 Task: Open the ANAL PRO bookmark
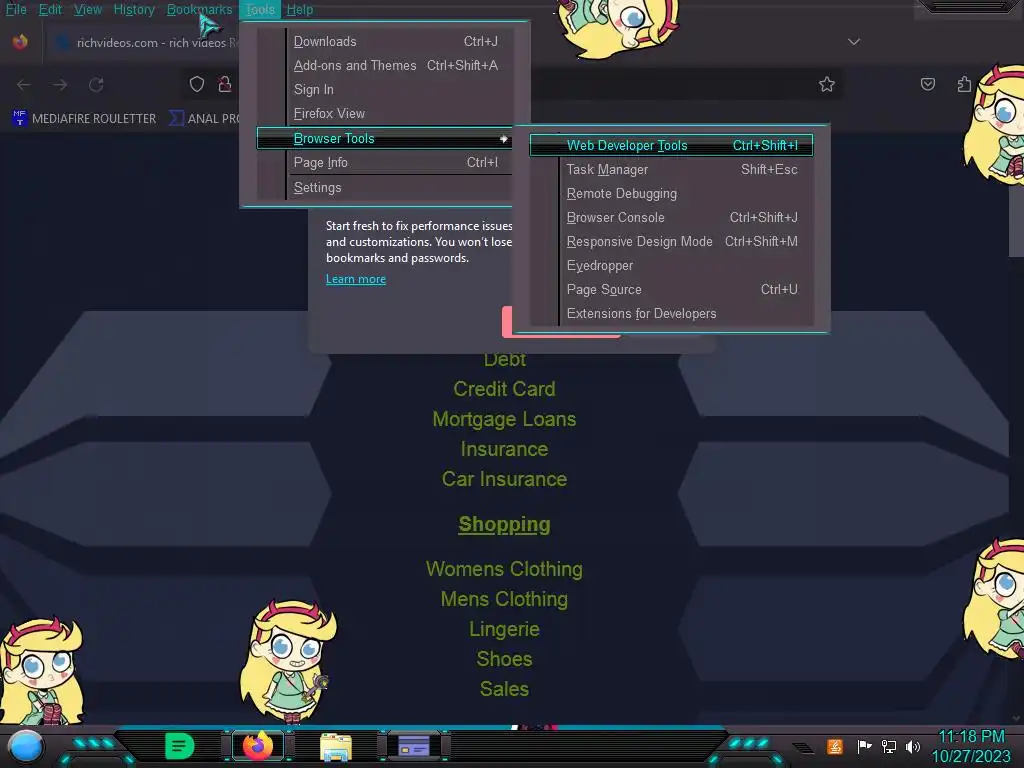(204, 118)
